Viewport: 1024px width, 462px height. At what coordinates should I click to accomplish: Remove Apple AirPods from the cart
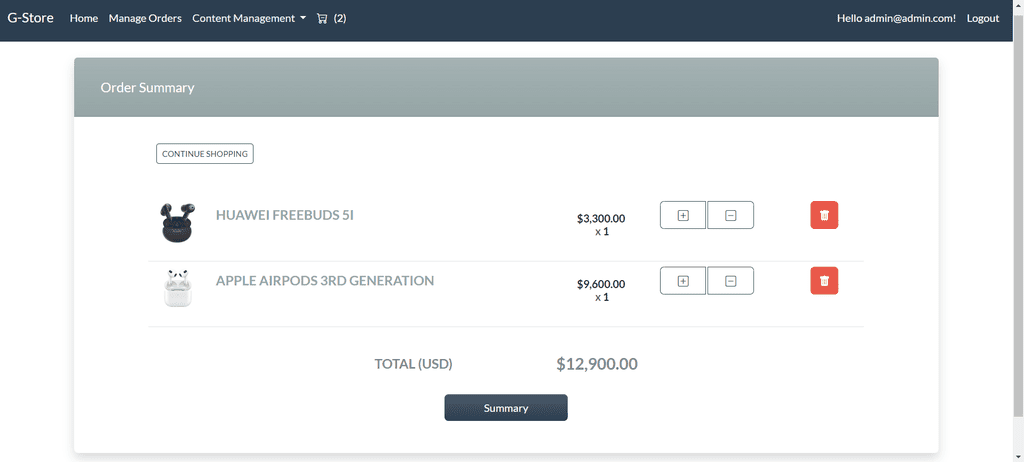click(x=824, y=281)
